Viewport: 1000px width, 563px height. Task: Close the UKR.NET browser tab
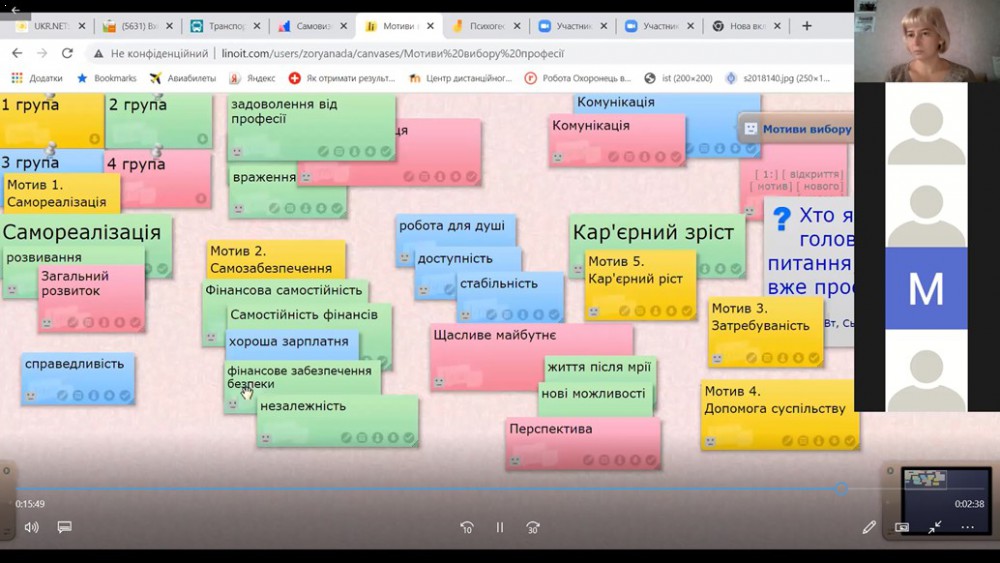tap(82, 26)
